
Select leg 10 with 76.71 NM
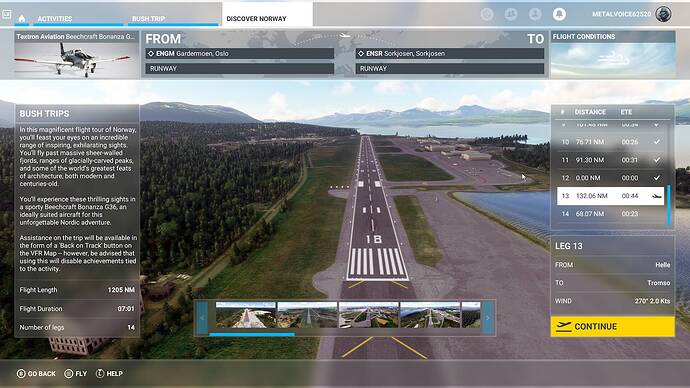click(x=611, y=142)
